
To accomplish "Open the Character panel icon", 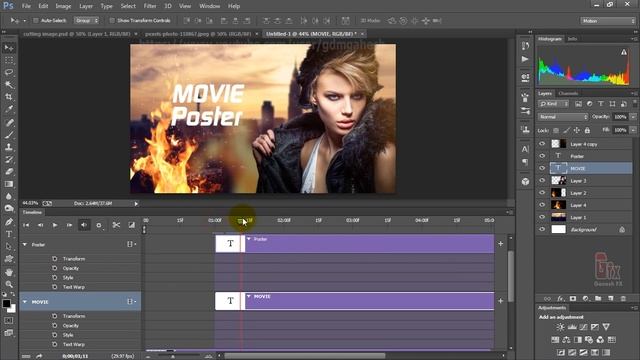I will coord(525,149).
